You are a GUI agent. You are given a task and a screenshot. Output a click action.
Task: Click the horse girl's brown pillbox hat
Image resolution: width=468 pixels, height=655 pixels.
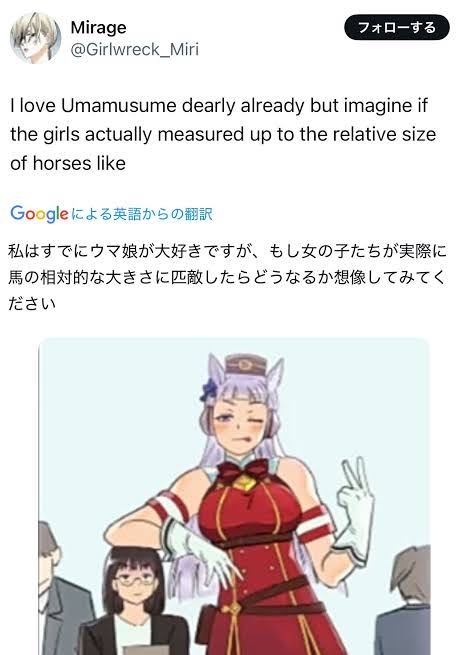tap(243, 366)
